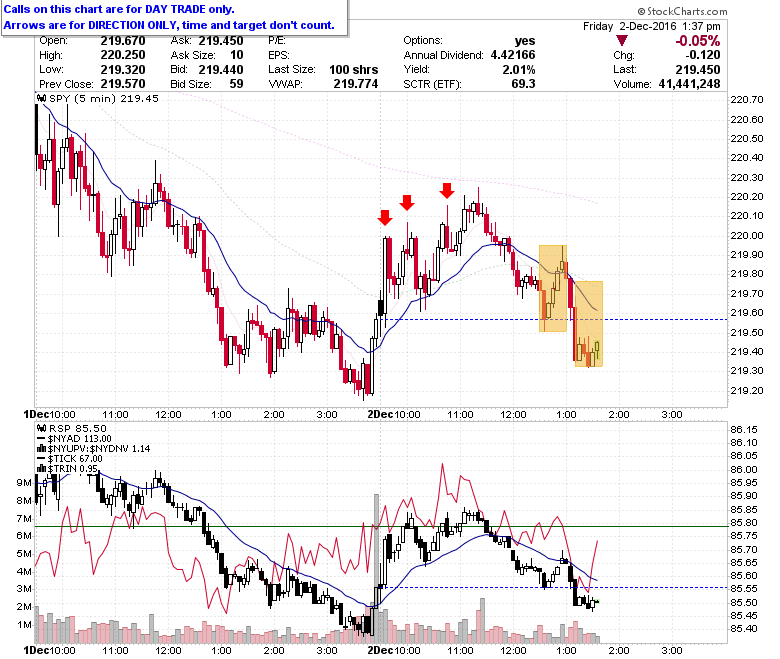This screenshot has height=659, width=780.
Task: Click the 1M volume axis label
Action: click(24, 625)
